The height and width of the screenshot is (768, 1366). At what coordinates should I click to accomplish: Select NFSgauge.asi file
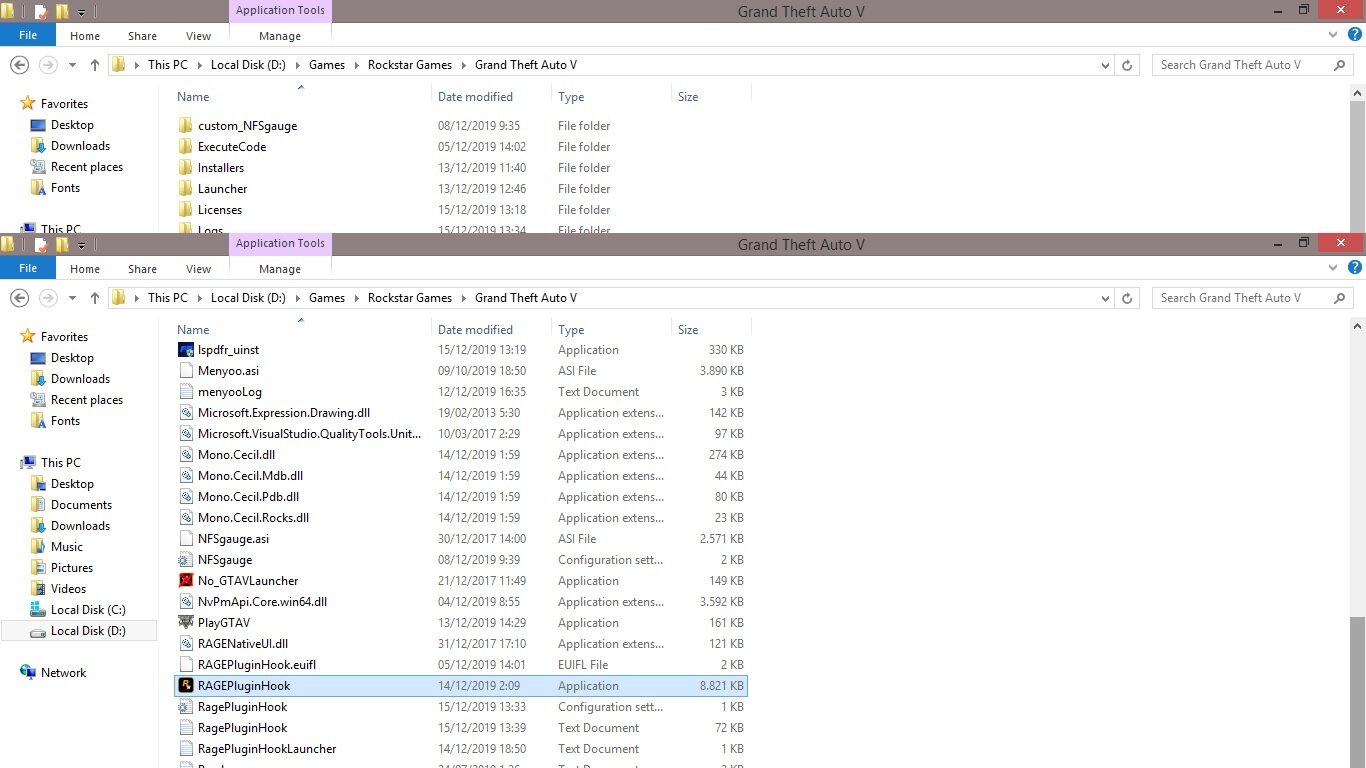coord(460,539)
